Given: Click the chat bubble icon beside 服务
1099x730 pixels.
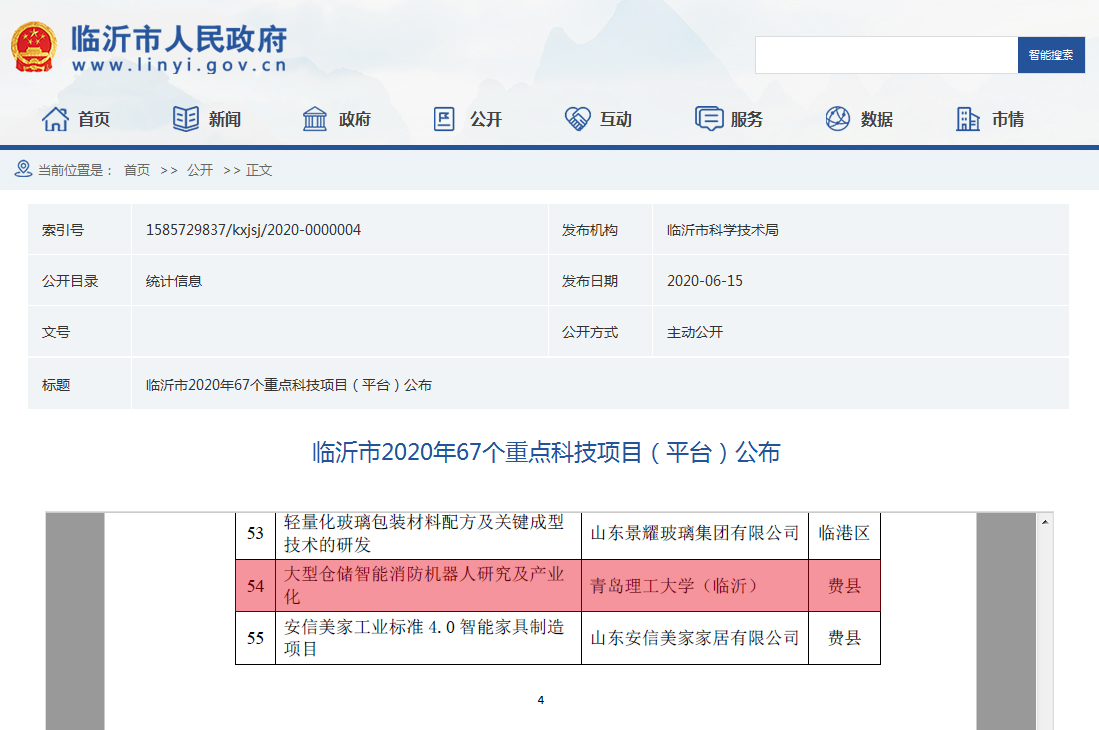Looking at the screenshot, I should click(708, 119).
